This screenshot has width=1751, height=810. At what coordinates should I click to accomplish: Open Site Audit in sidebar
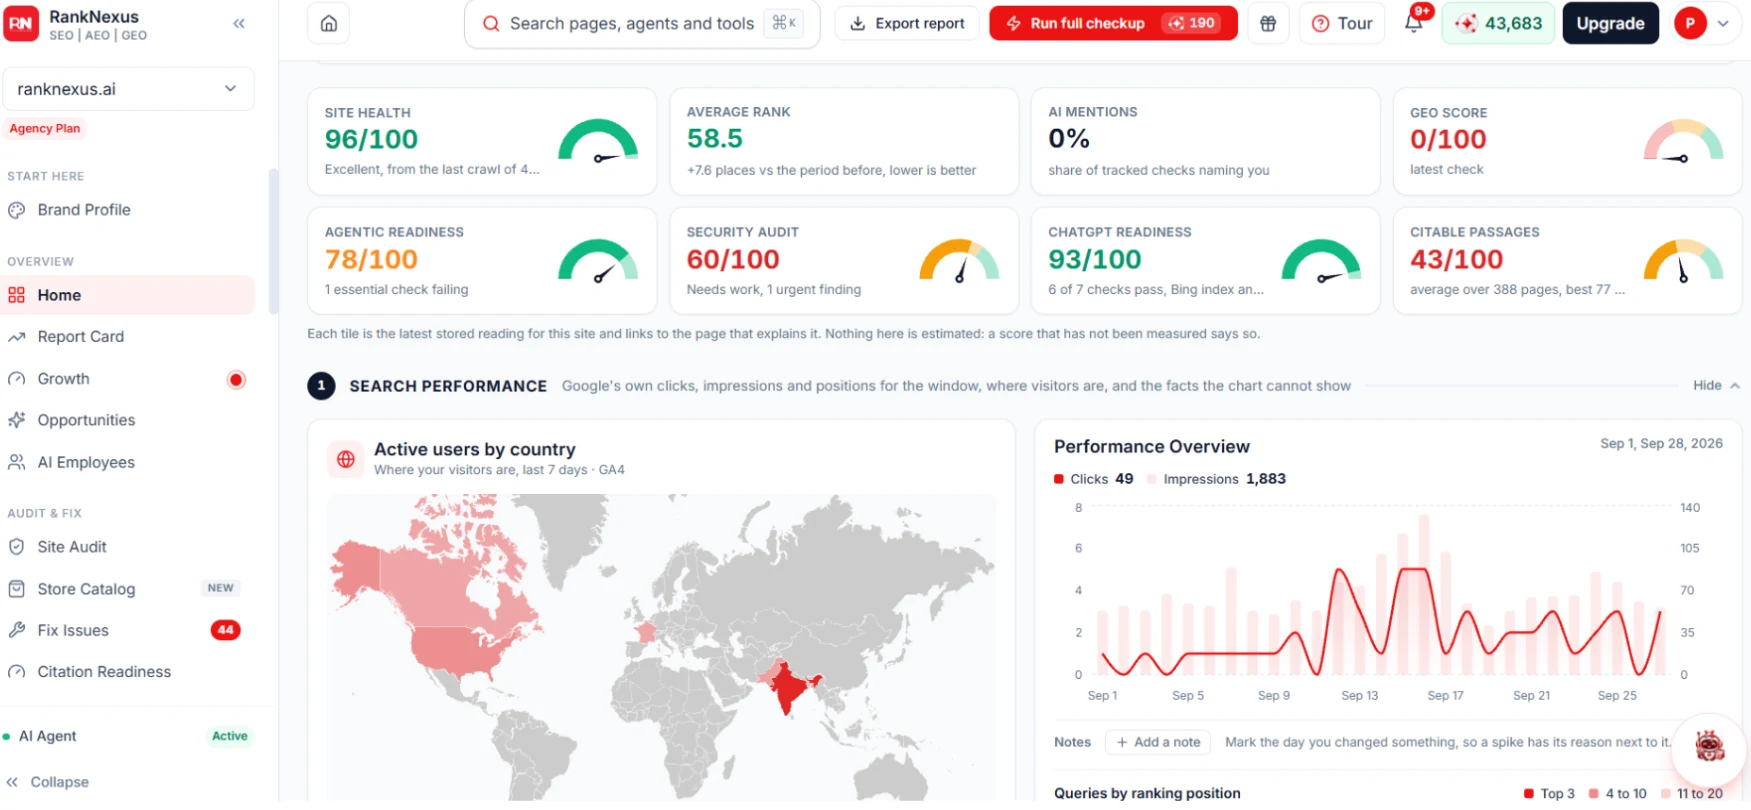128,547
